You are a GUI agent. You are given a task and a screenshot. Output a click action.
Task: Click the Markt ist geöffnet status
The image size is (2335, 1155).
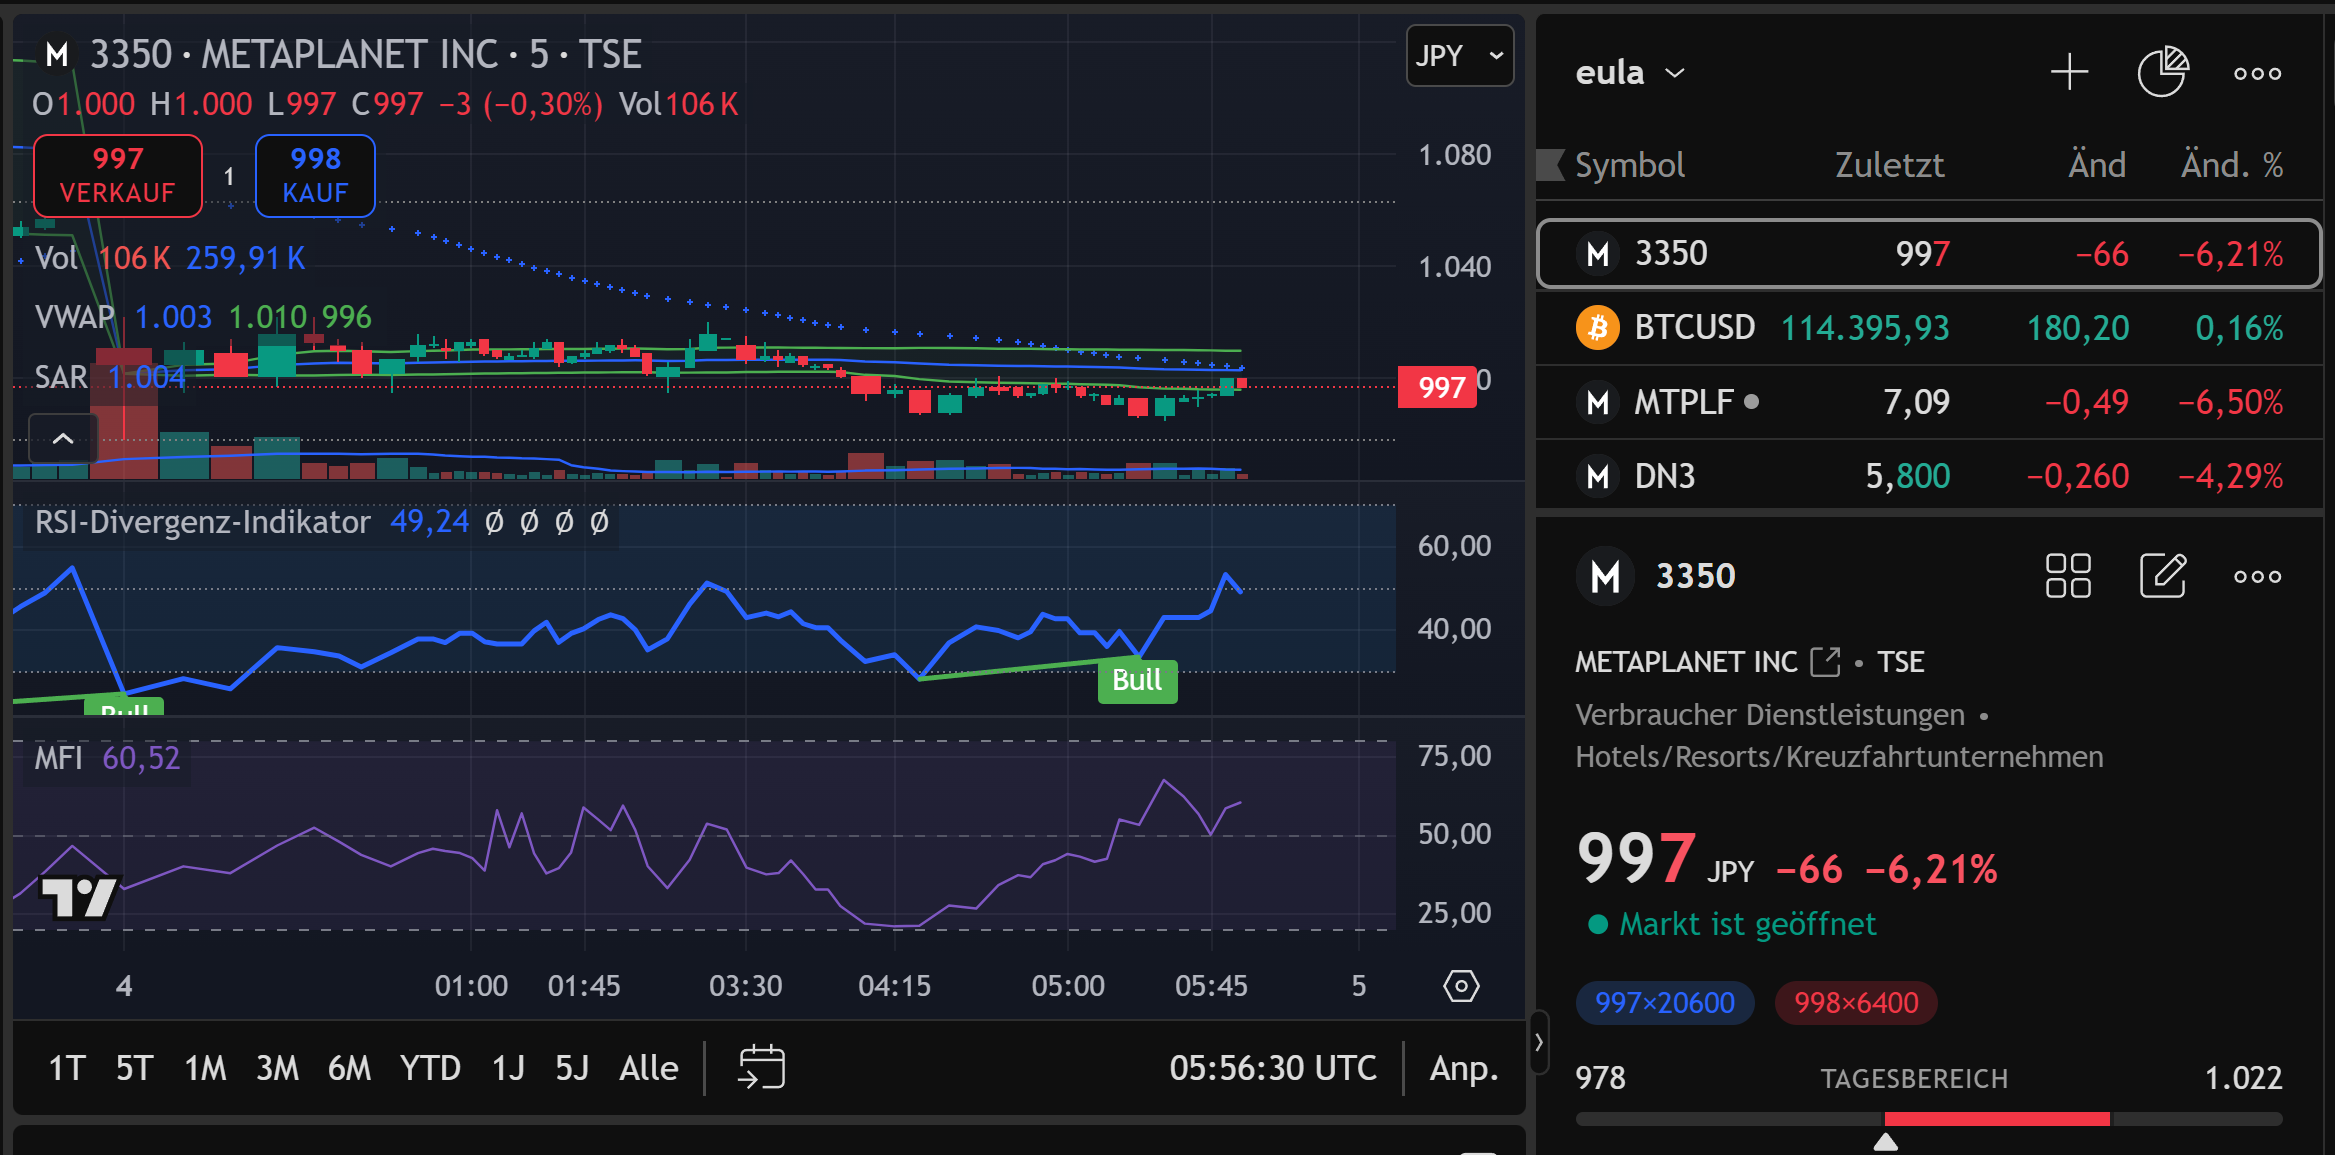pos(1747,924)
